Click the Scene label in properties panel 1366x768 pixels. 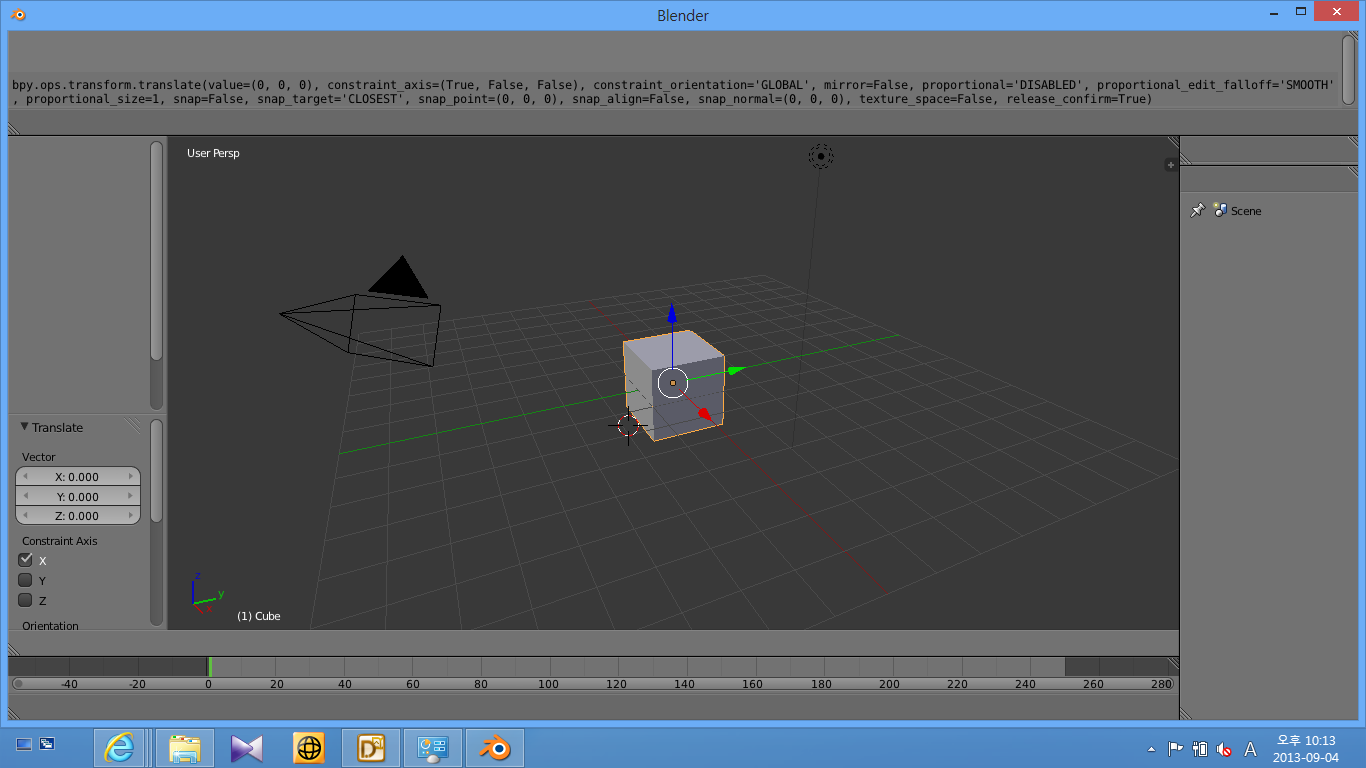coord(1246,211)
